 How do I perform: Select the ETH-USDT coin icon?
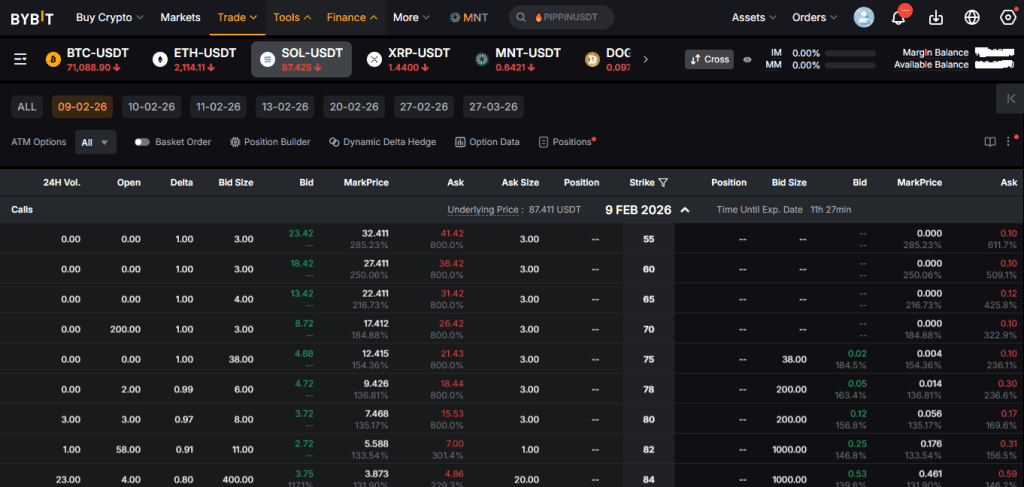coord(160,59)
